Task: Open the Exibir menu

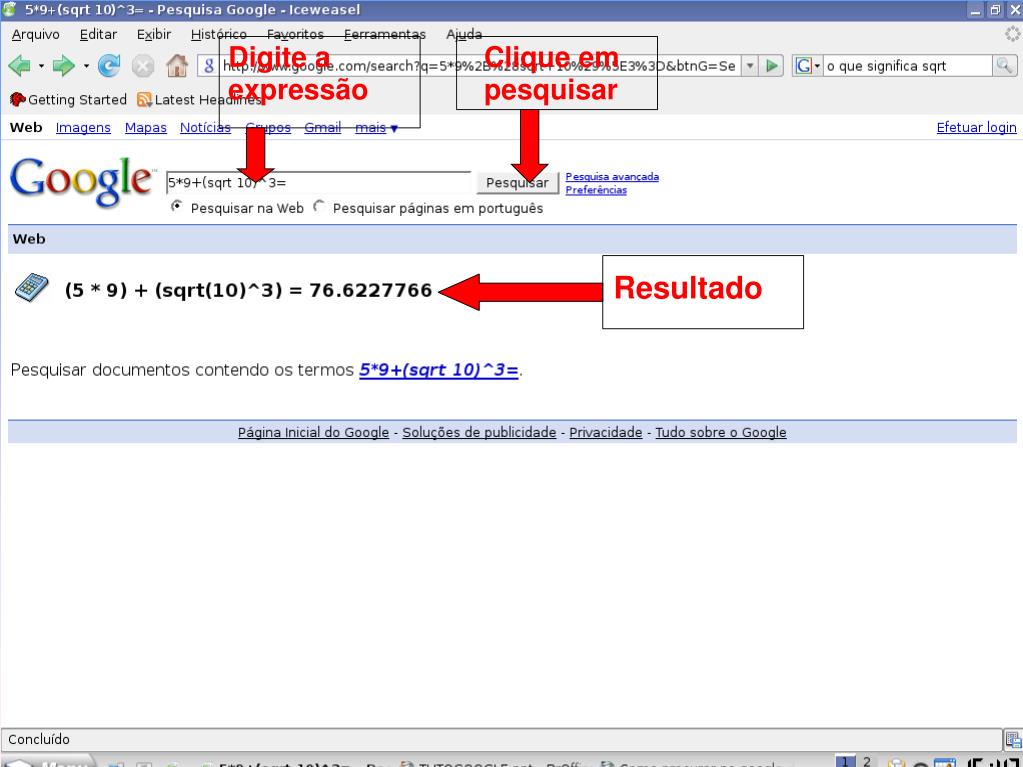Action: (x=154, y=35)
